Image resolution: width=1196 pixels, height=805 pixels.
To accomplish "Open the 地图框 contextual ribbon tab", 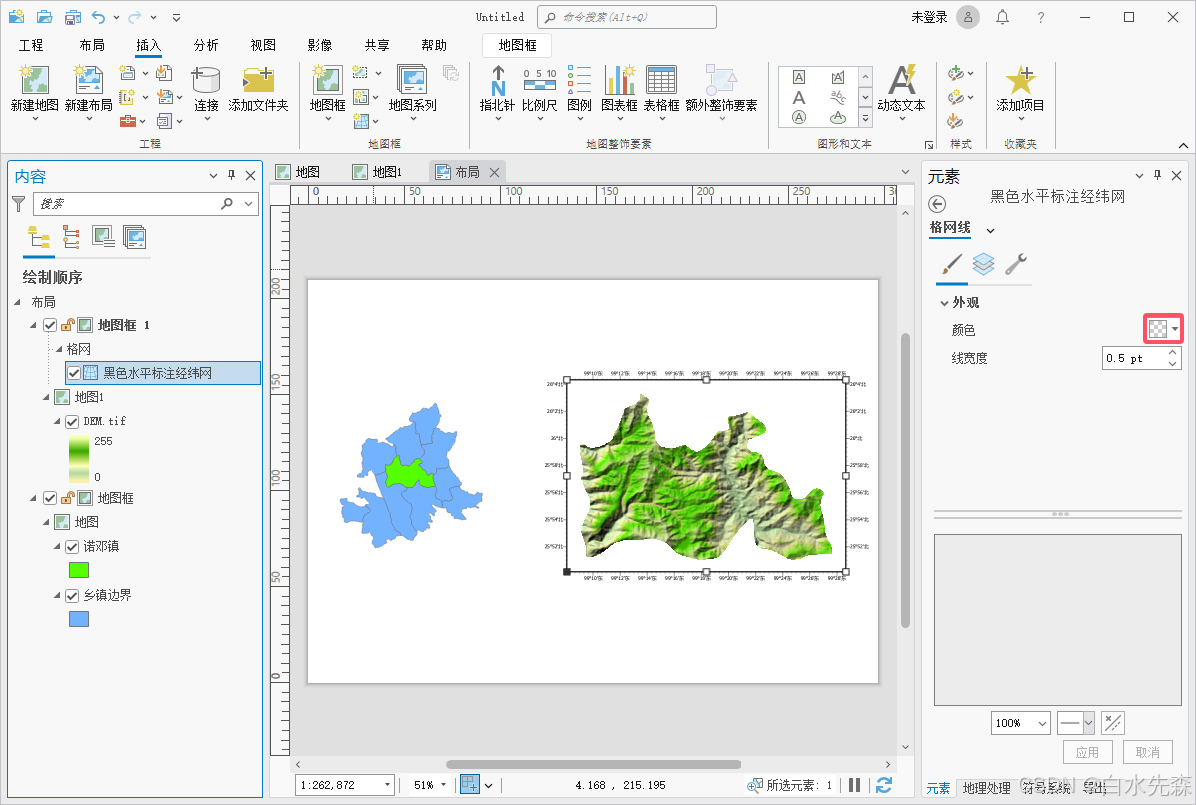I will (x=517, y=45).
